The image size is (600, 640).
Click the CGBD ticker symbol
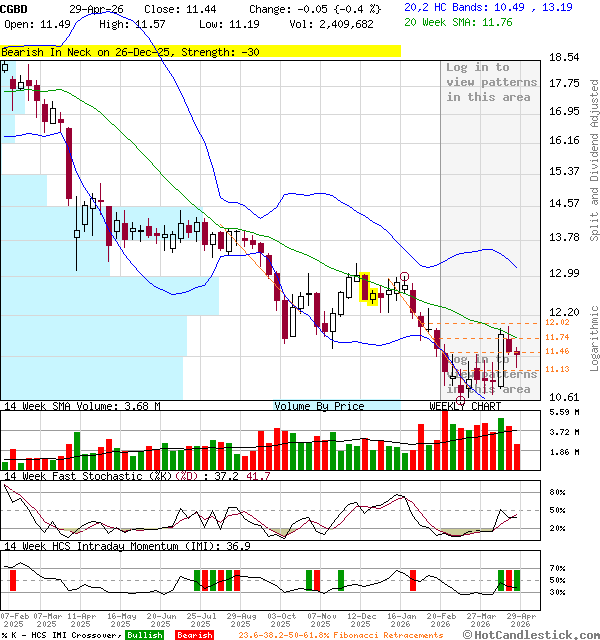click(x=15, y=8)
